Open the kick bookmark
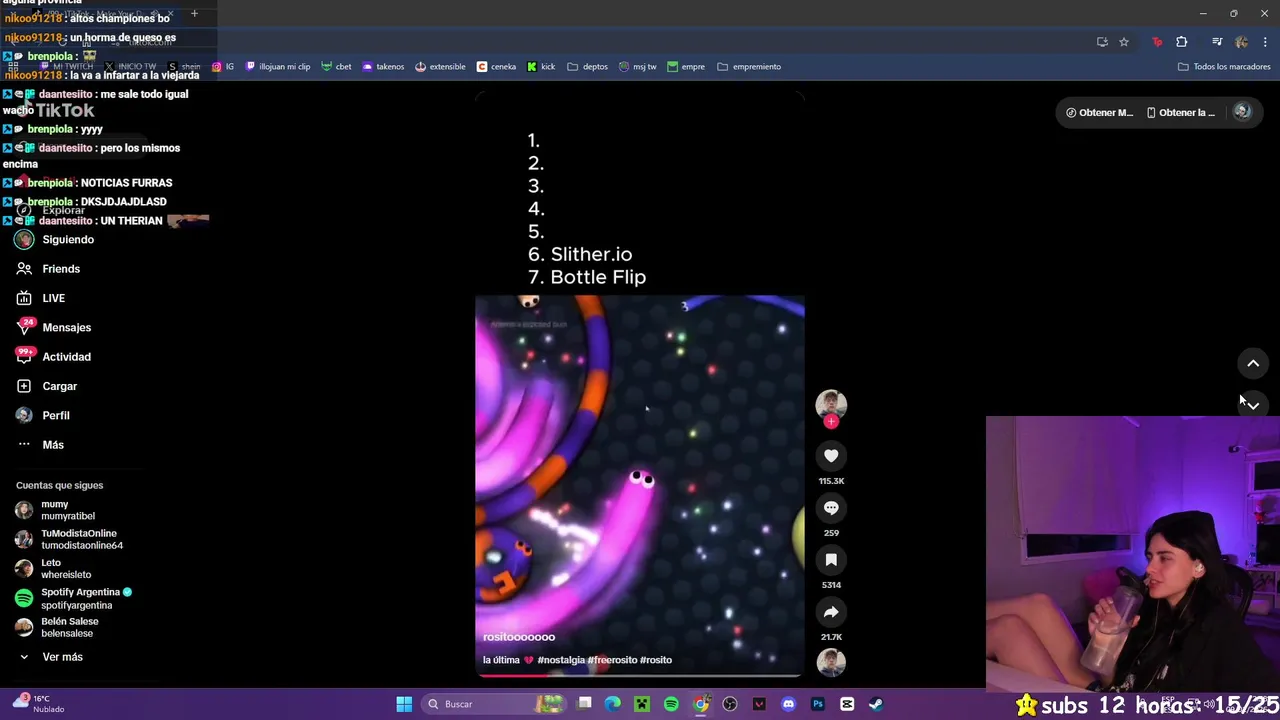Viewport: 1280px width, 720px height. tap(541, 67)
